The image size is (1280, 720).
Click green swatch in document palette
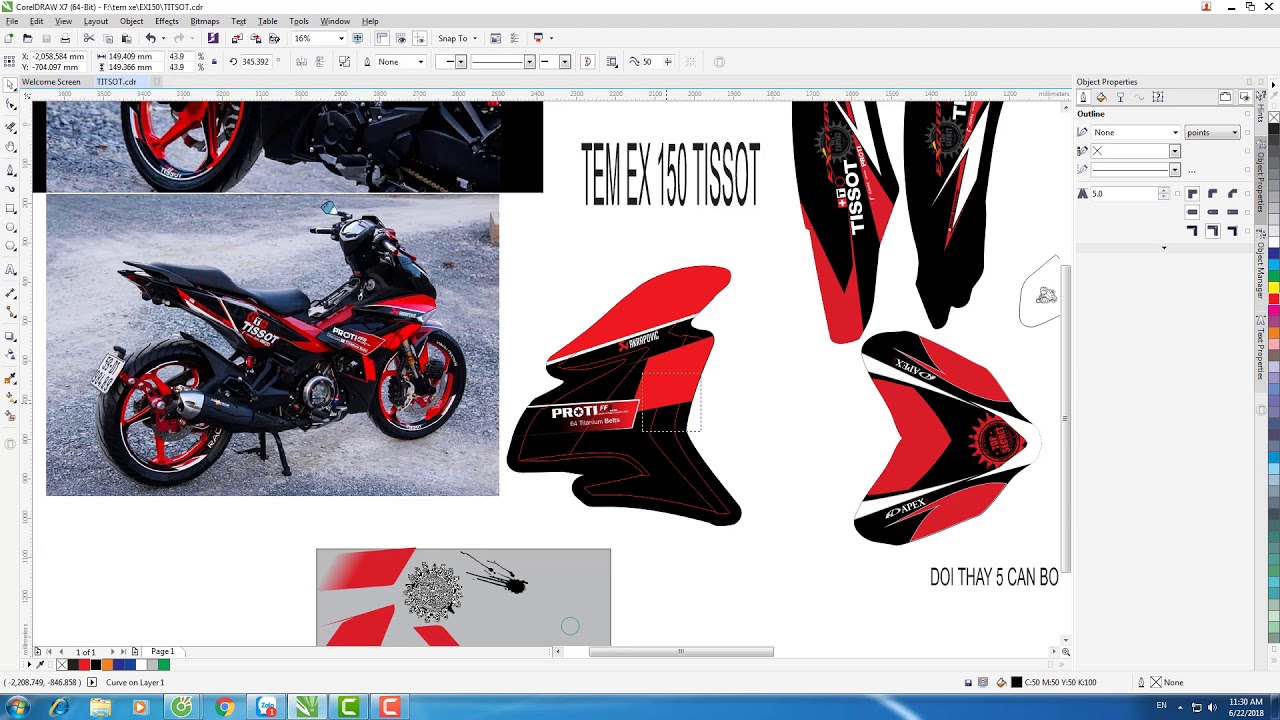[x=164, y=665]
